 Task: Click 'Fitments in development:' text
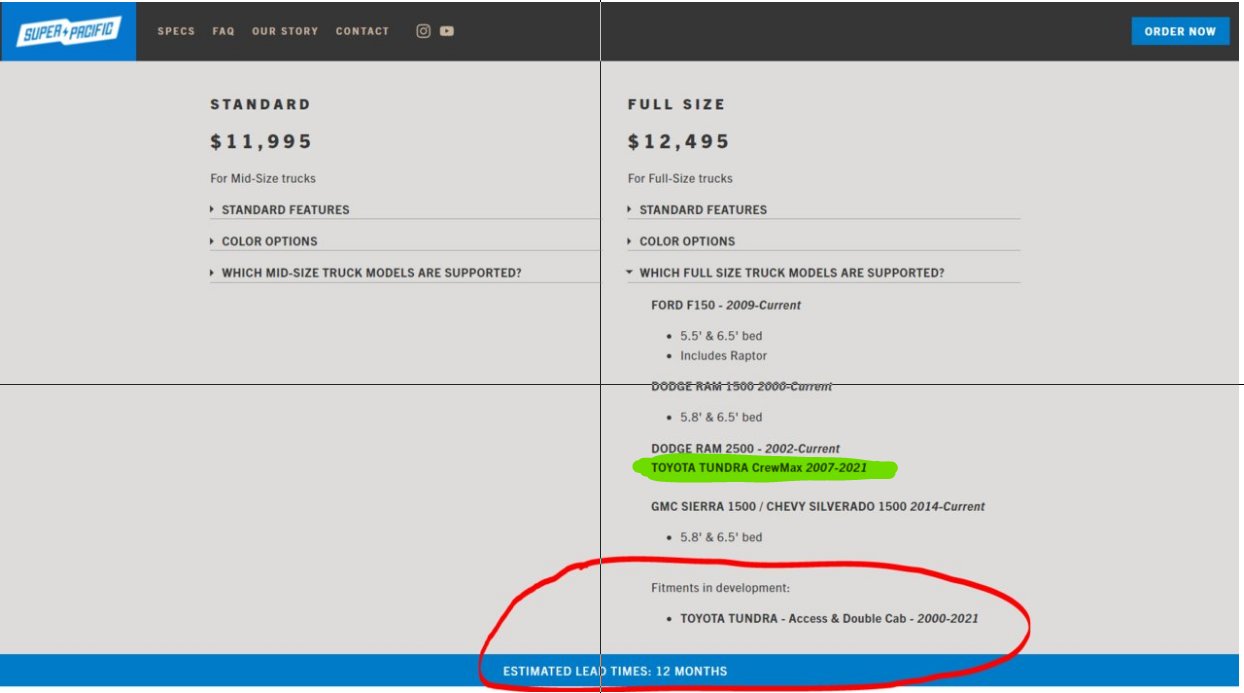tap(720, 588)
